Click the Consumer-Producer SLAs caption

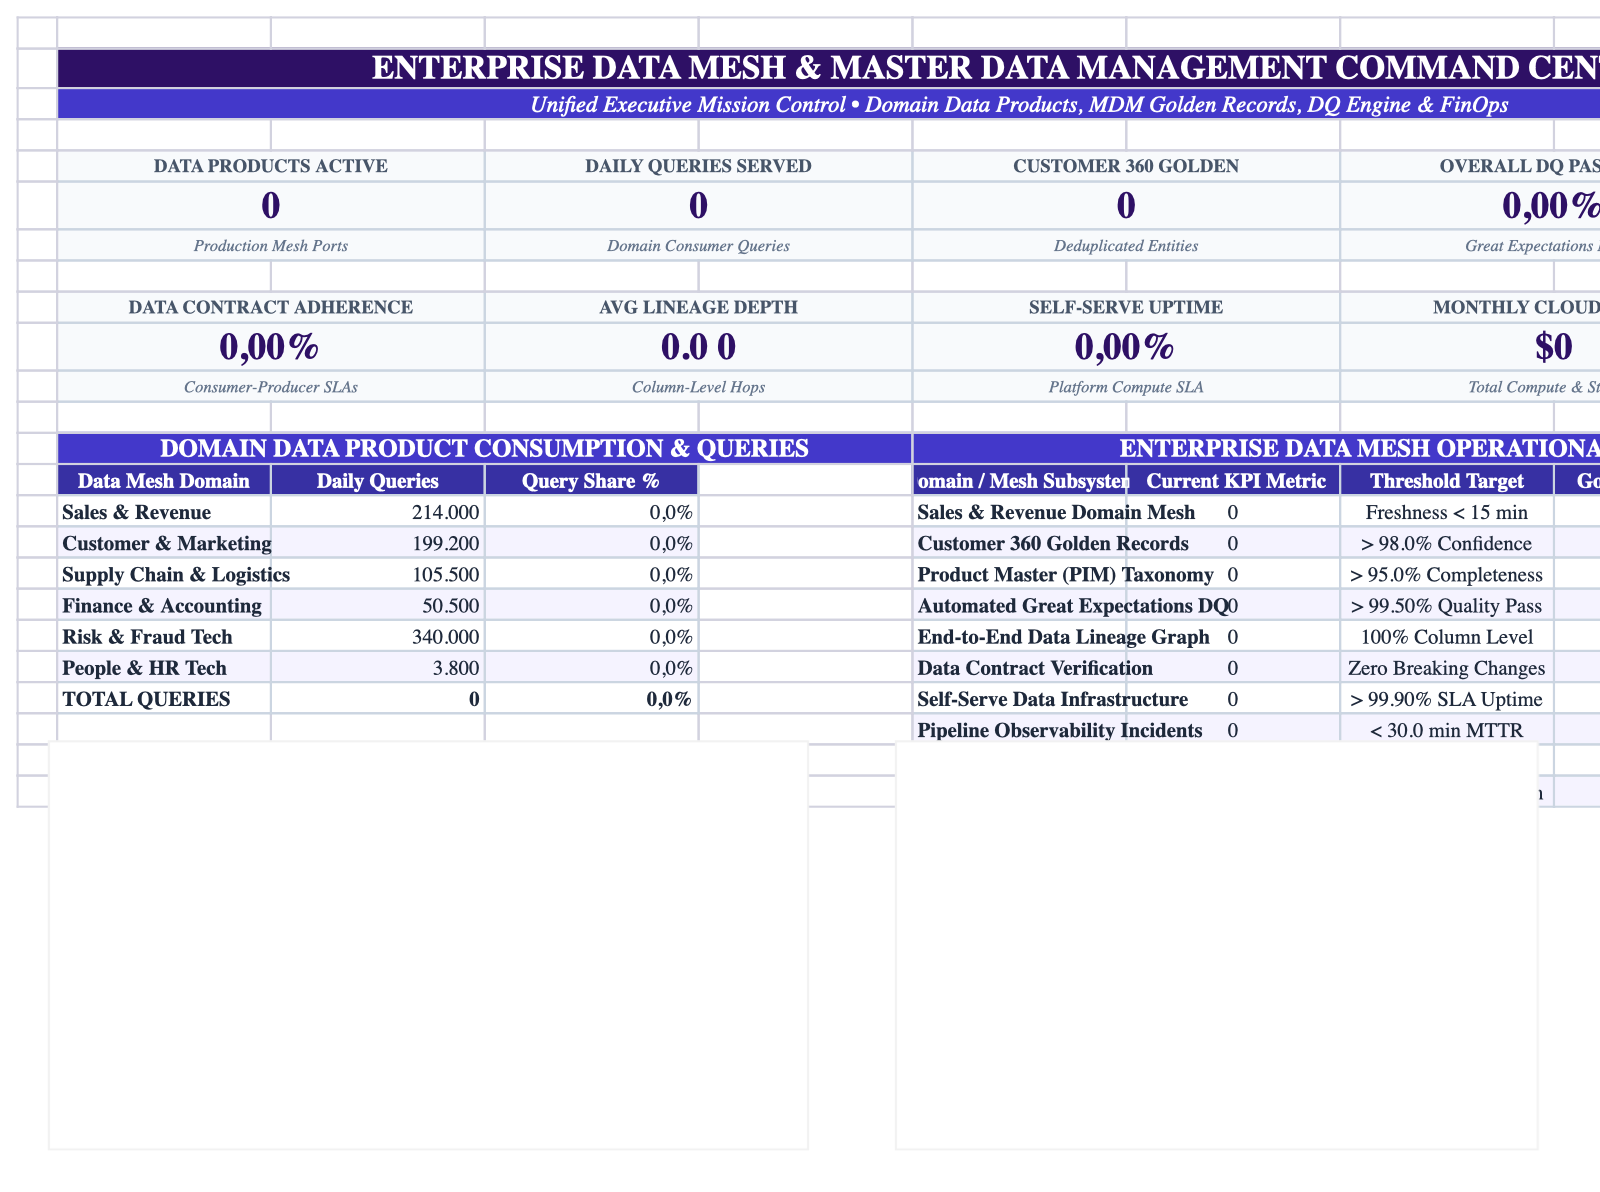click(x=271, y=387)
